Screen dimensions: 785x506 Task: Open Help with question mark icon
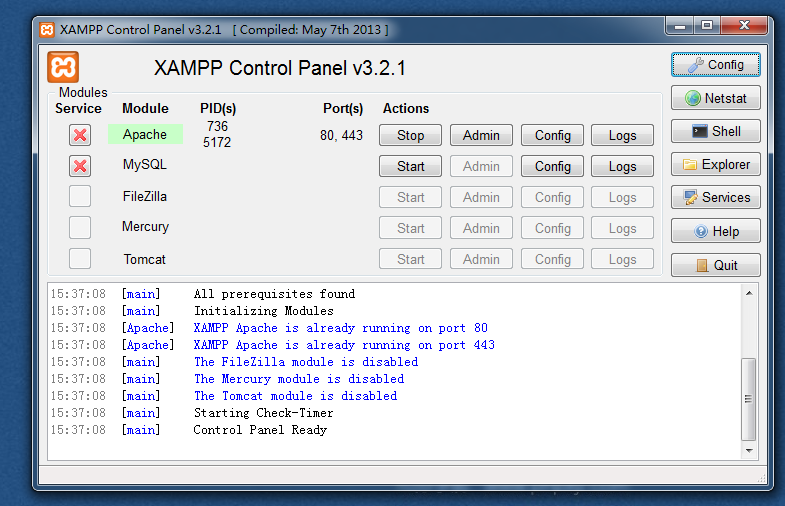point(715,231)
